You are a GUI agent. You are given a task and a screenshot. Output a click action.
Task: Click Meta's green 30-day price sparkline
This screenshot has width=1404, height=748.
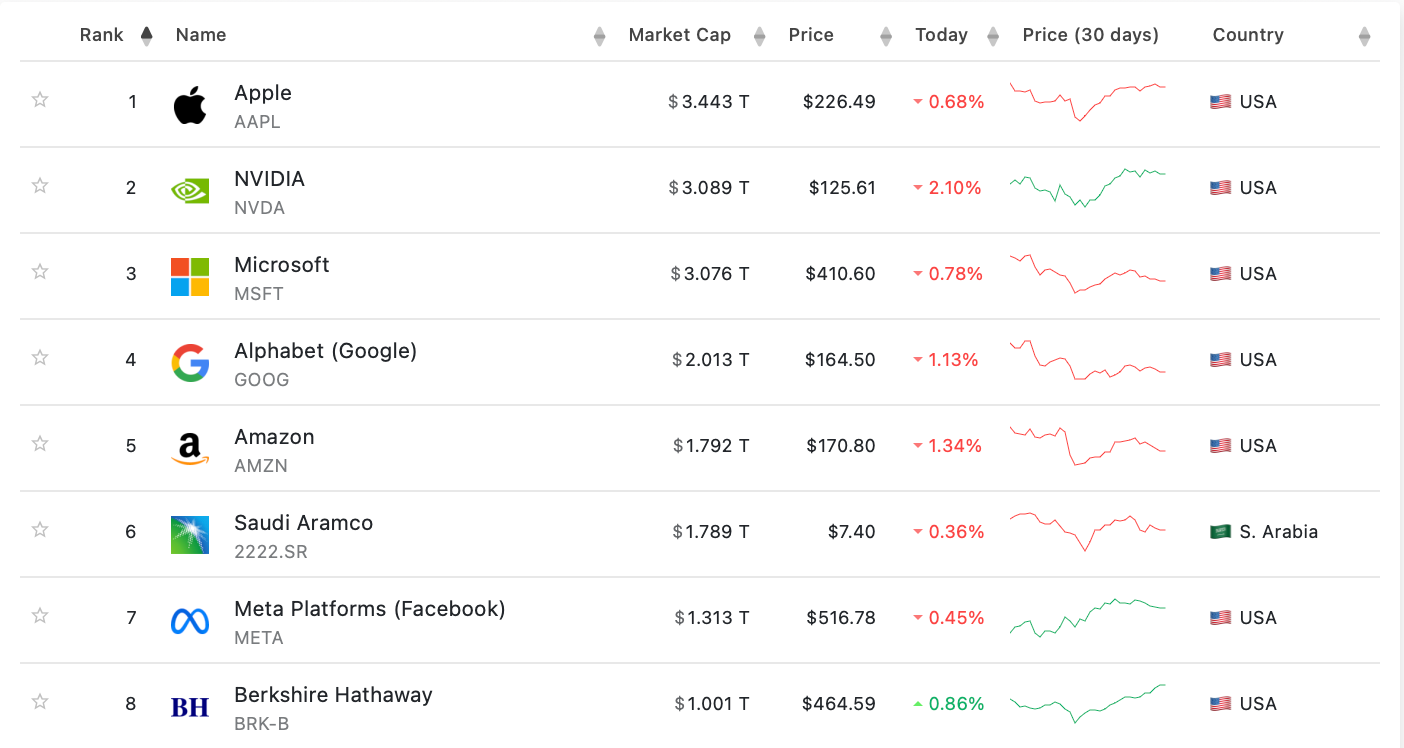pos(1087,617)
